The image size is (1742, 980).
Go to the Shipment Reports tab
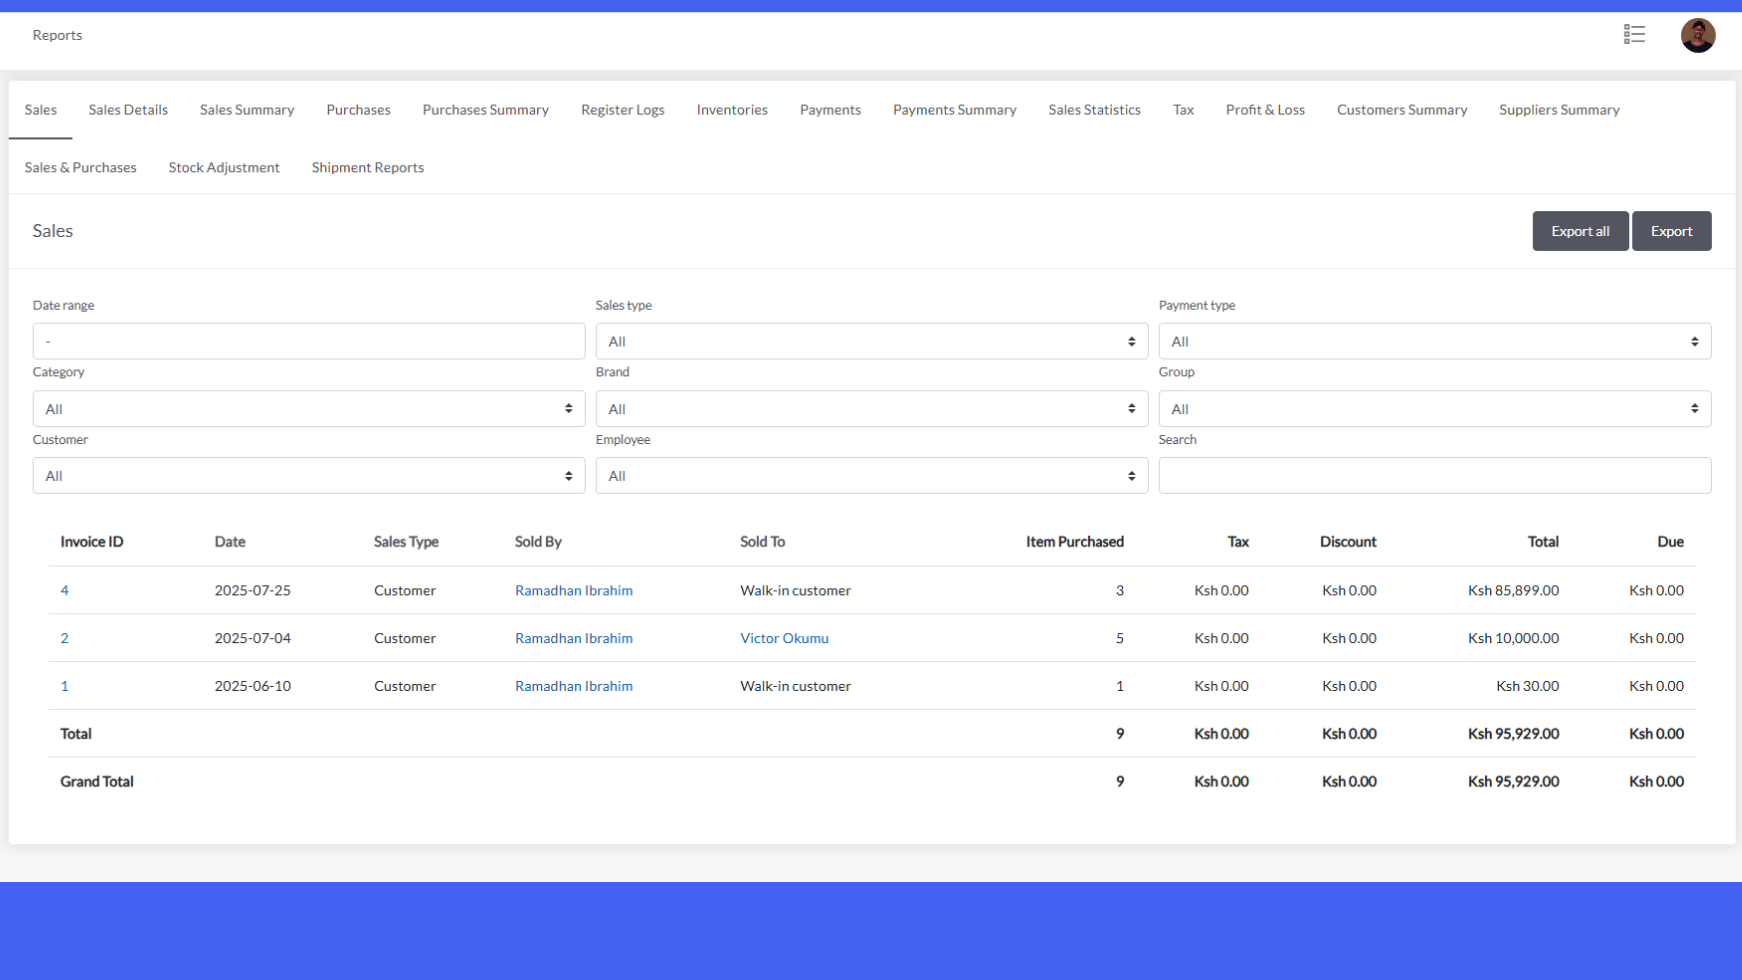pos(367,168)
